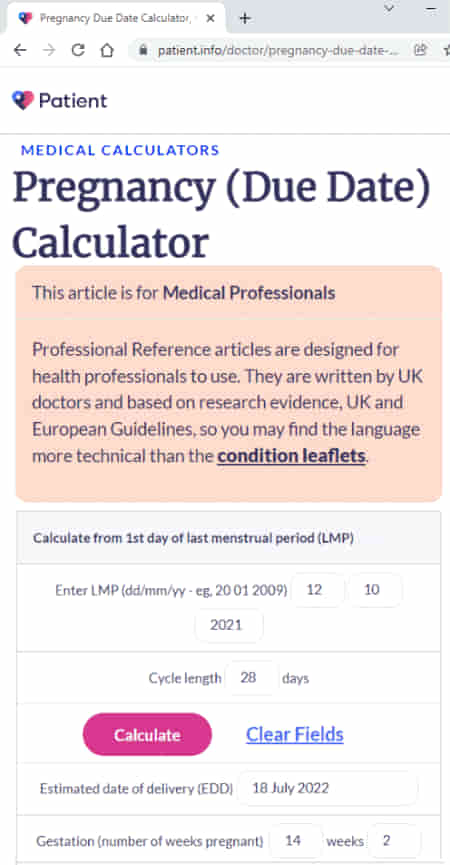Click the pink Calculate button

(x=147, y=734)
